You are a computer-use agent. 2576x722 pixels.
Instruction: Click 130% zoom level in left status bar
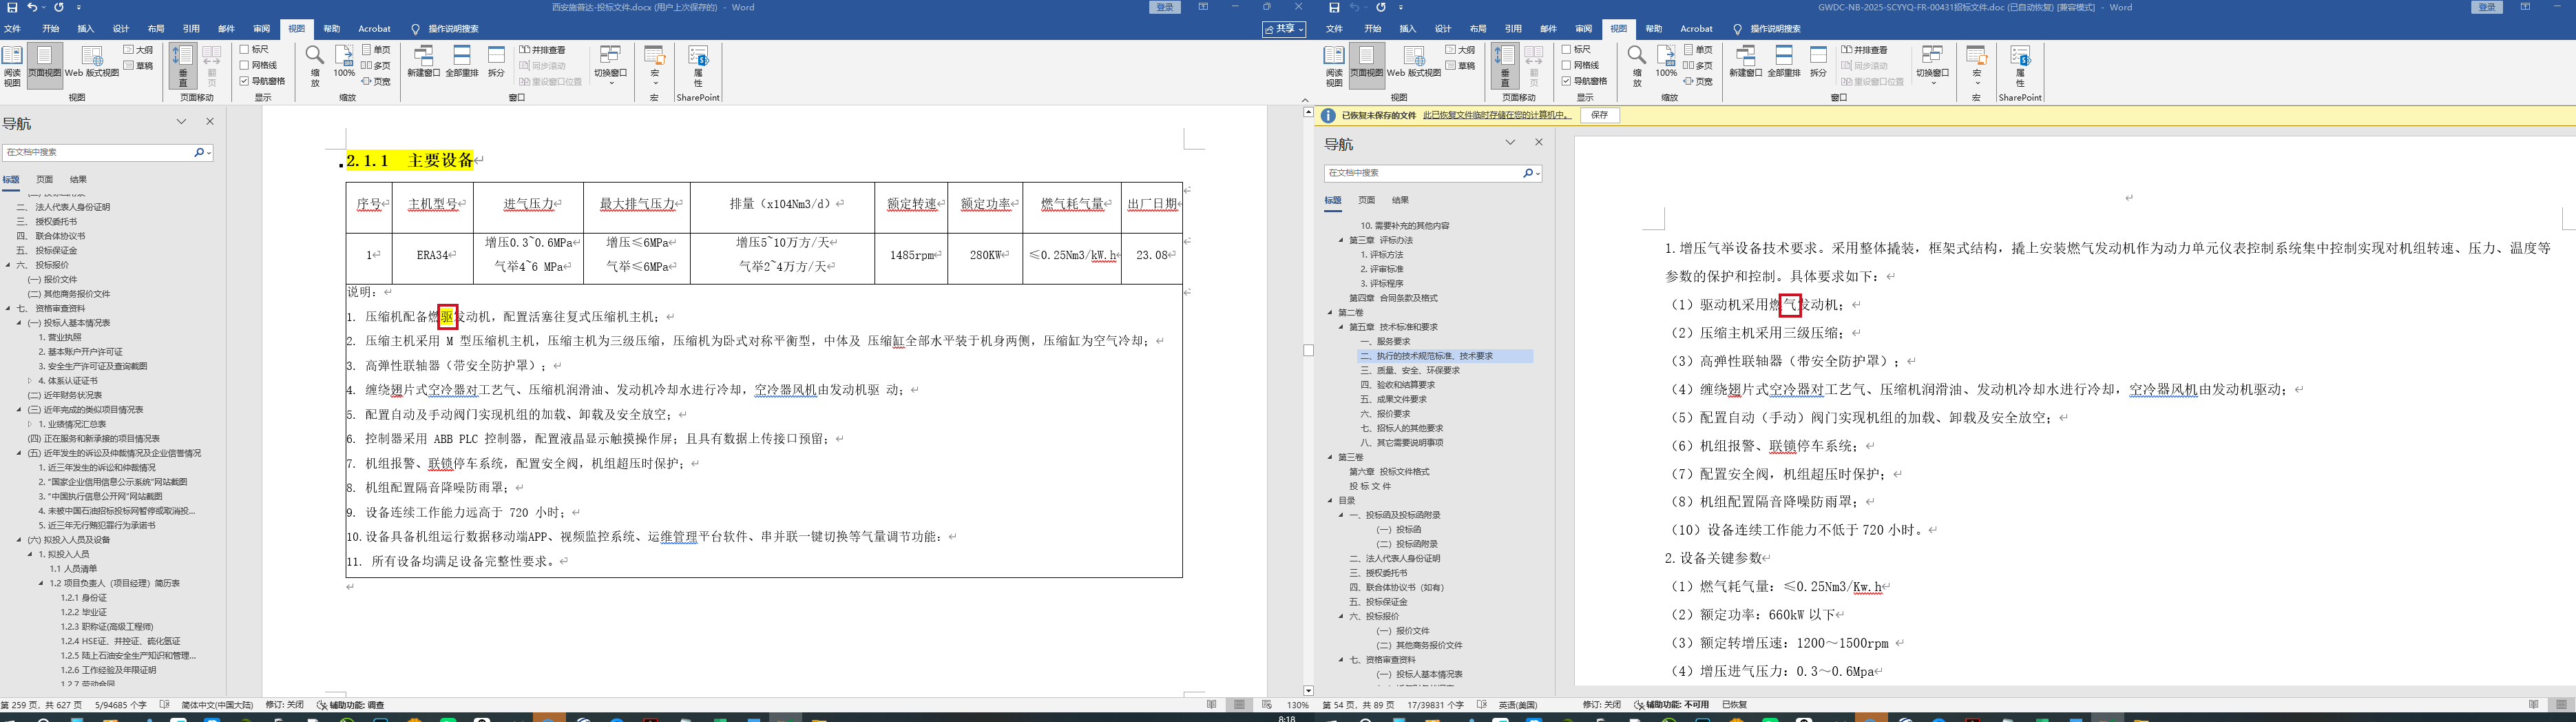pyautogui.click(x=1297, y=705)
